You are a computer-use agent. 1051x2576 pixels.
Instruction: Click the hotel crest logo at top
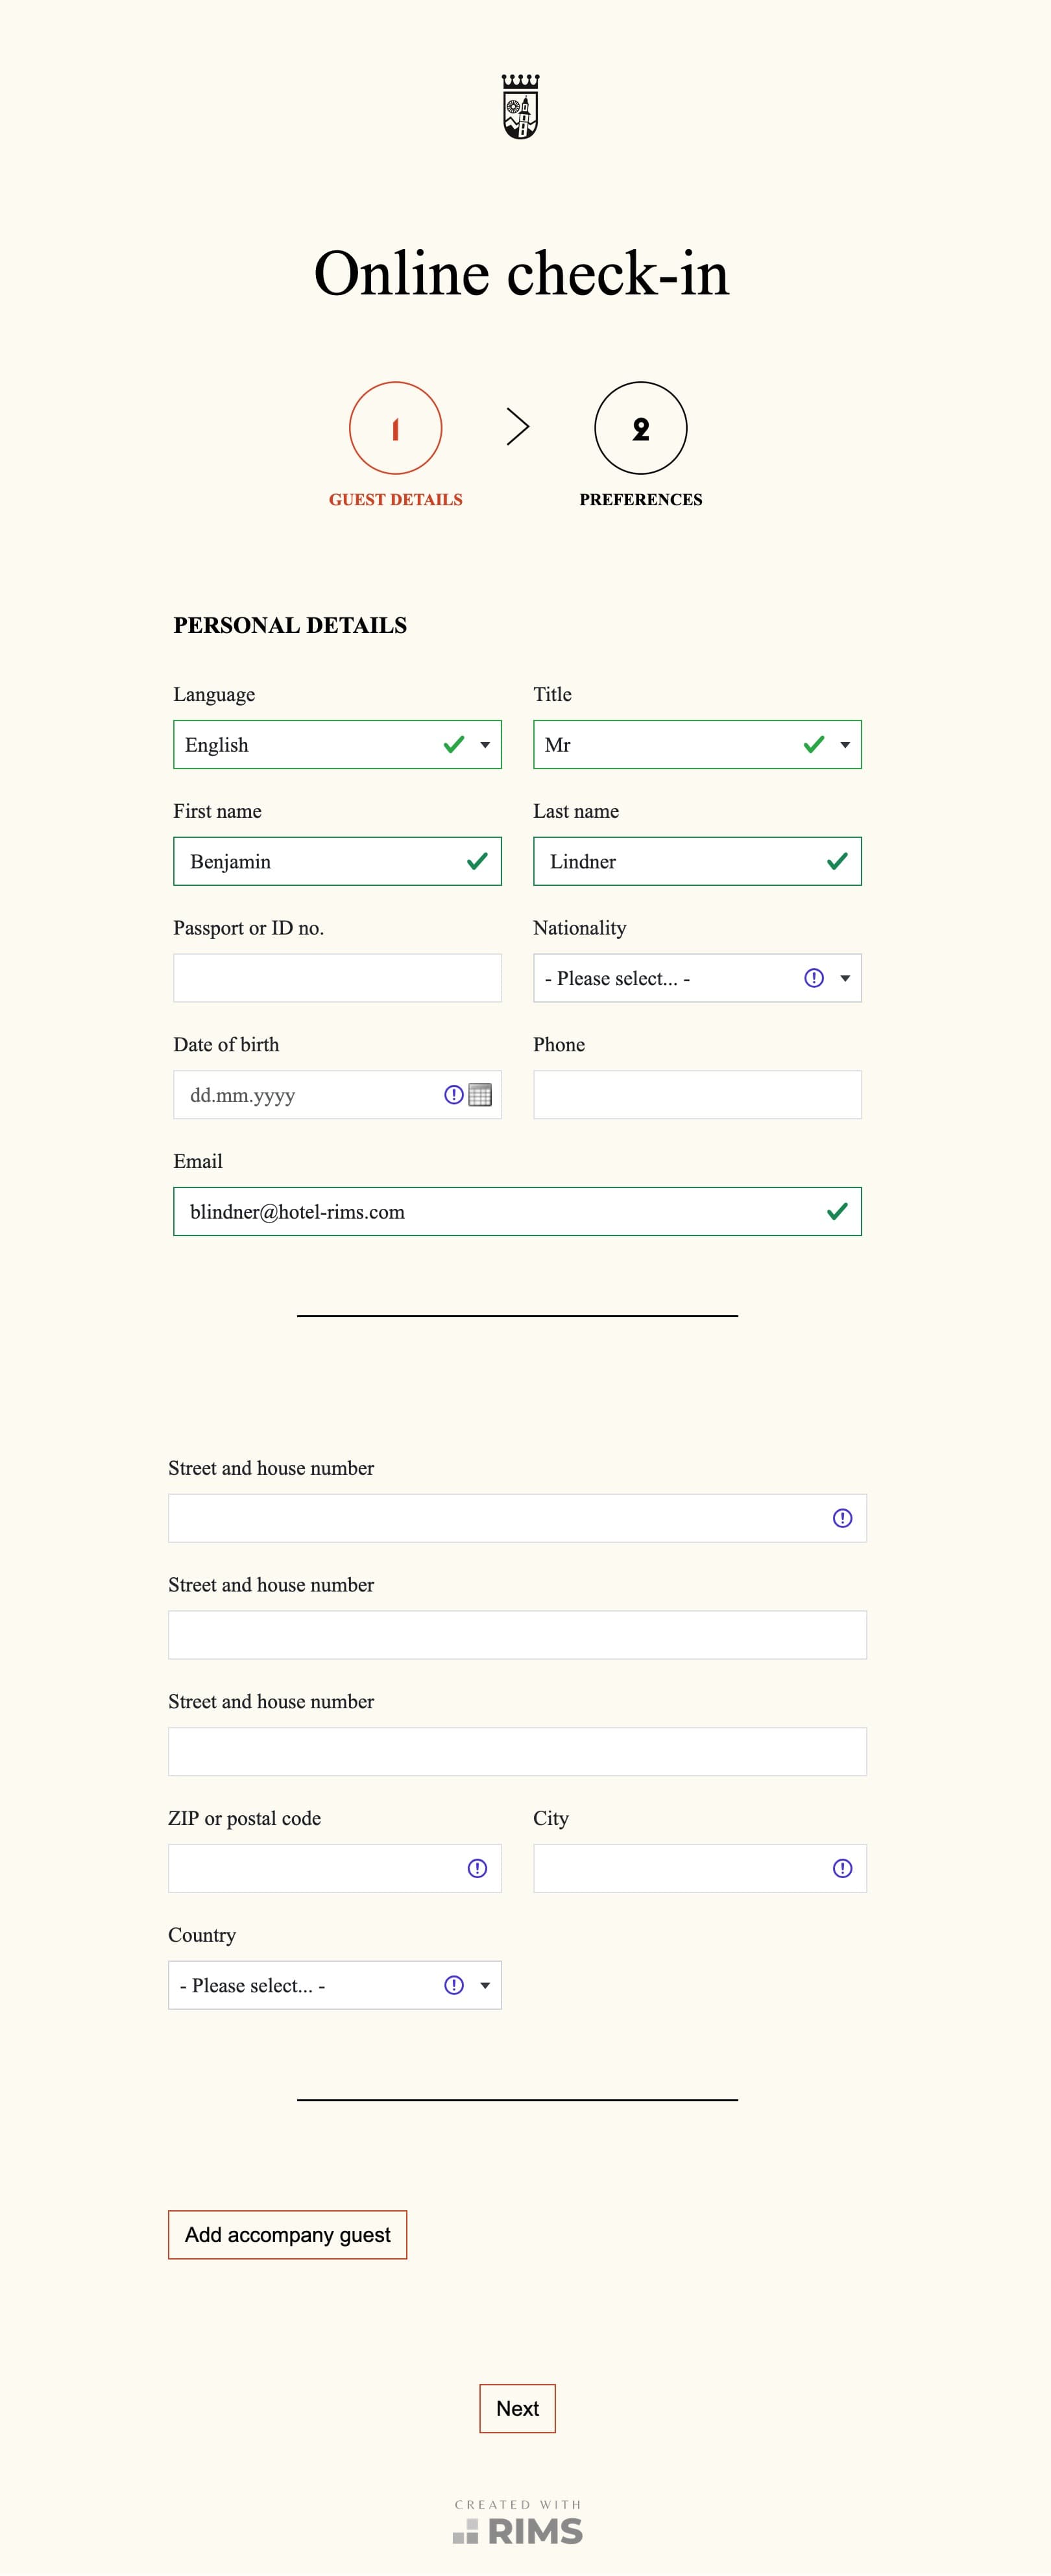520,106
